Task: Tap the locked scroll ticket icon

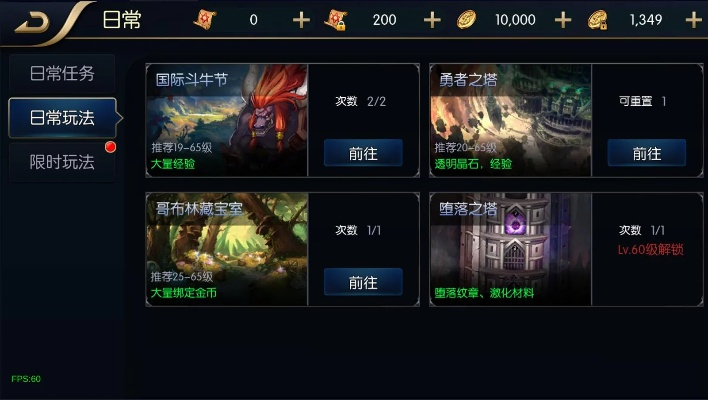Action: (x=336, y=19)
